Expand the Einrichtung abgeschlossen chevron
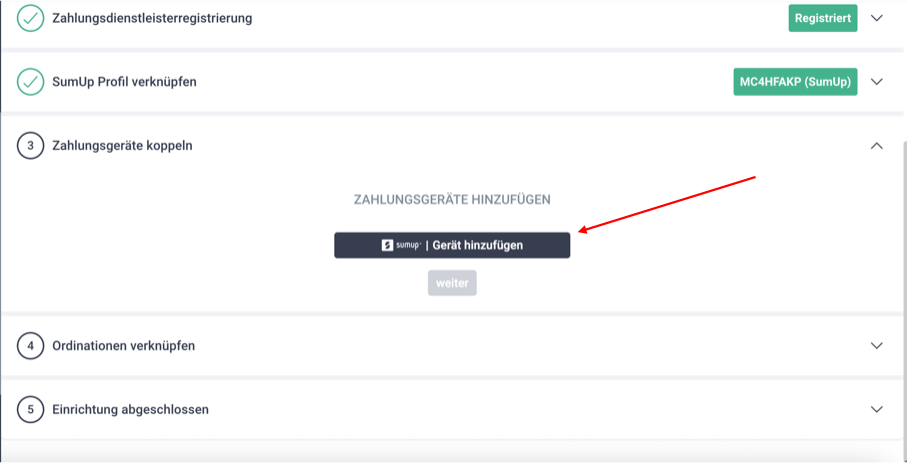Screen dimensions: 908x464 click(x=877, y=410)
